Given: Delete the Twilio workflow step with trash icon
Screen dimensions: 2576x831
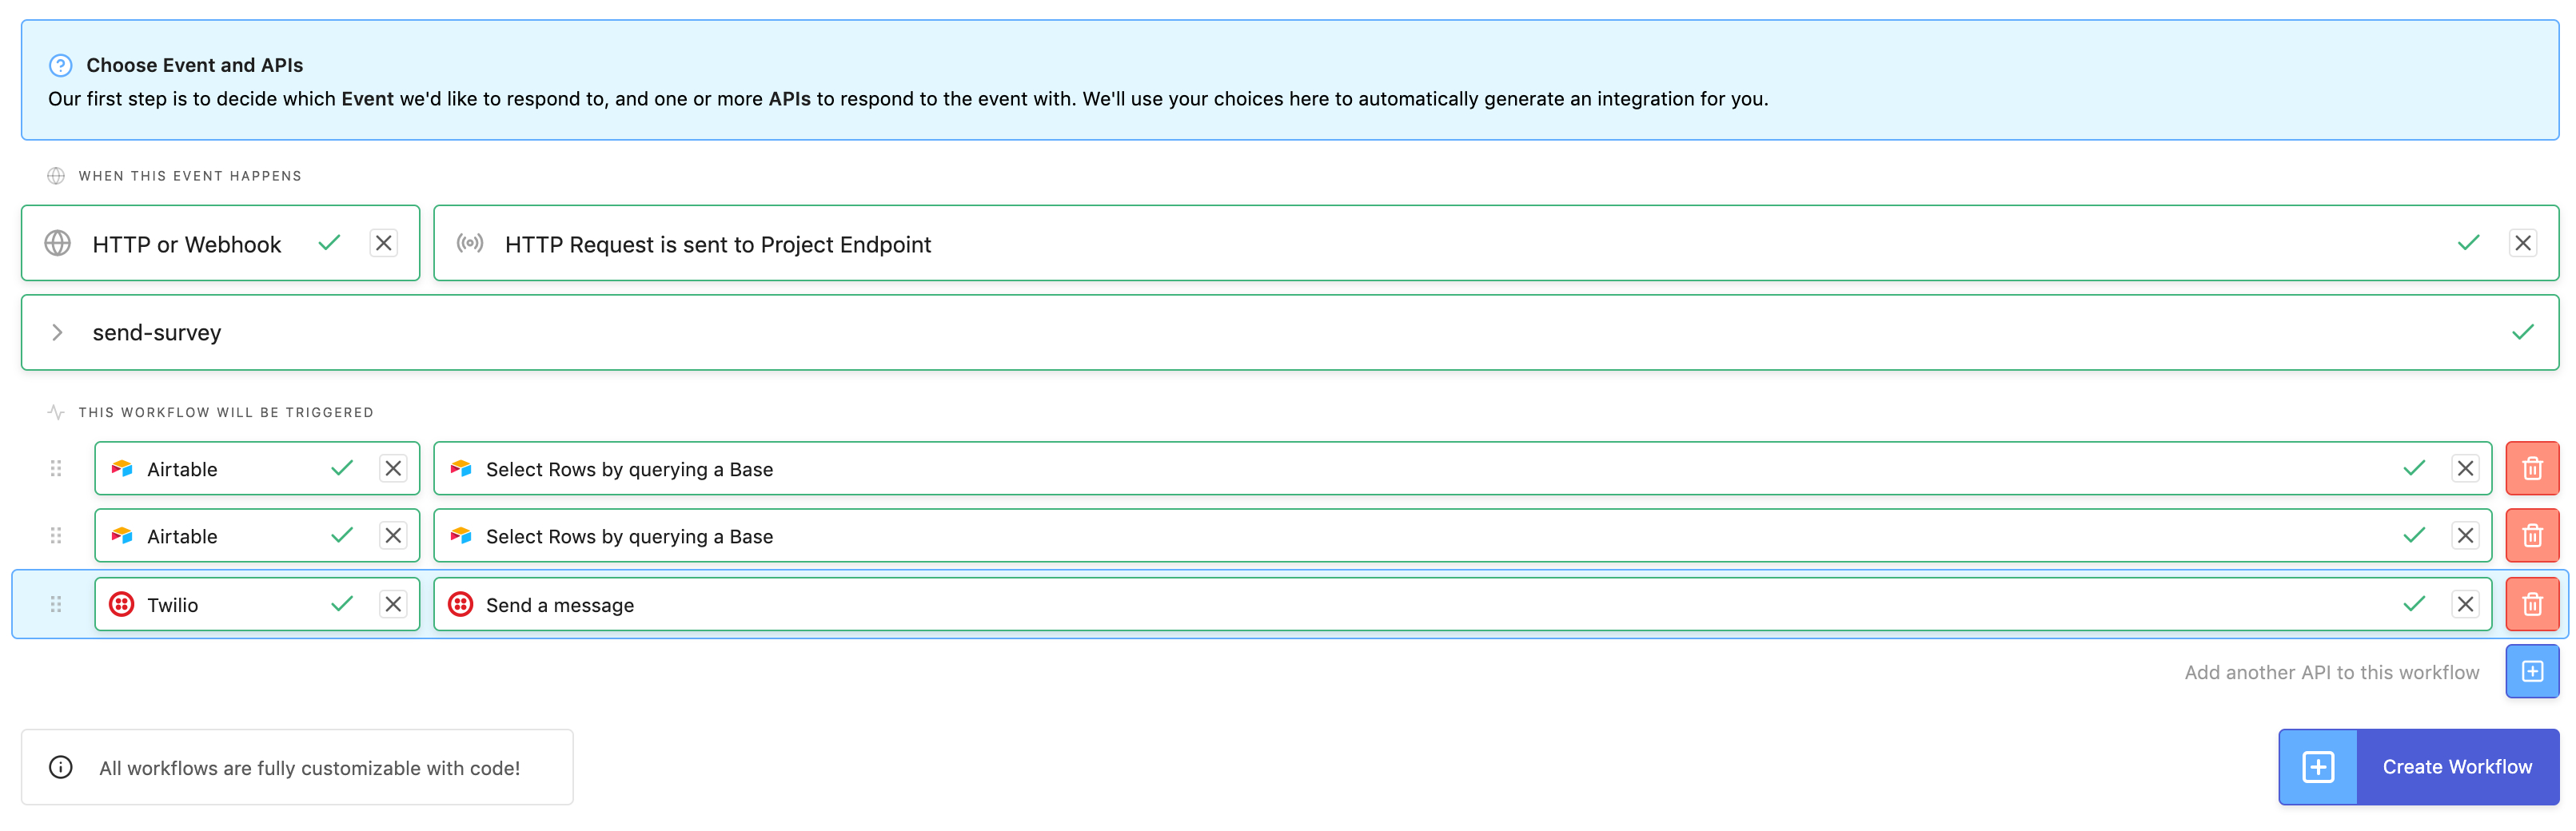Looking at the screenshot, I should pyautogui.click(x=2531, y=604).
